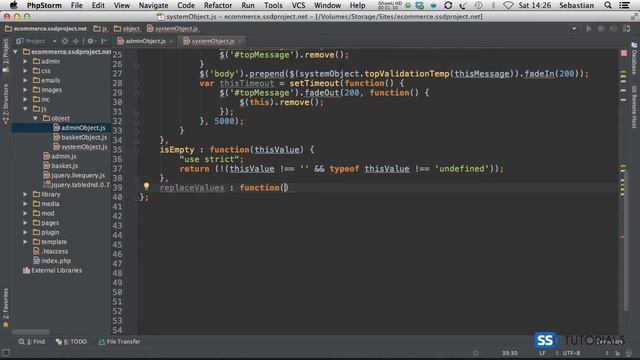
Task: Open the Project tool window side tab
Action: pos(5,56)
